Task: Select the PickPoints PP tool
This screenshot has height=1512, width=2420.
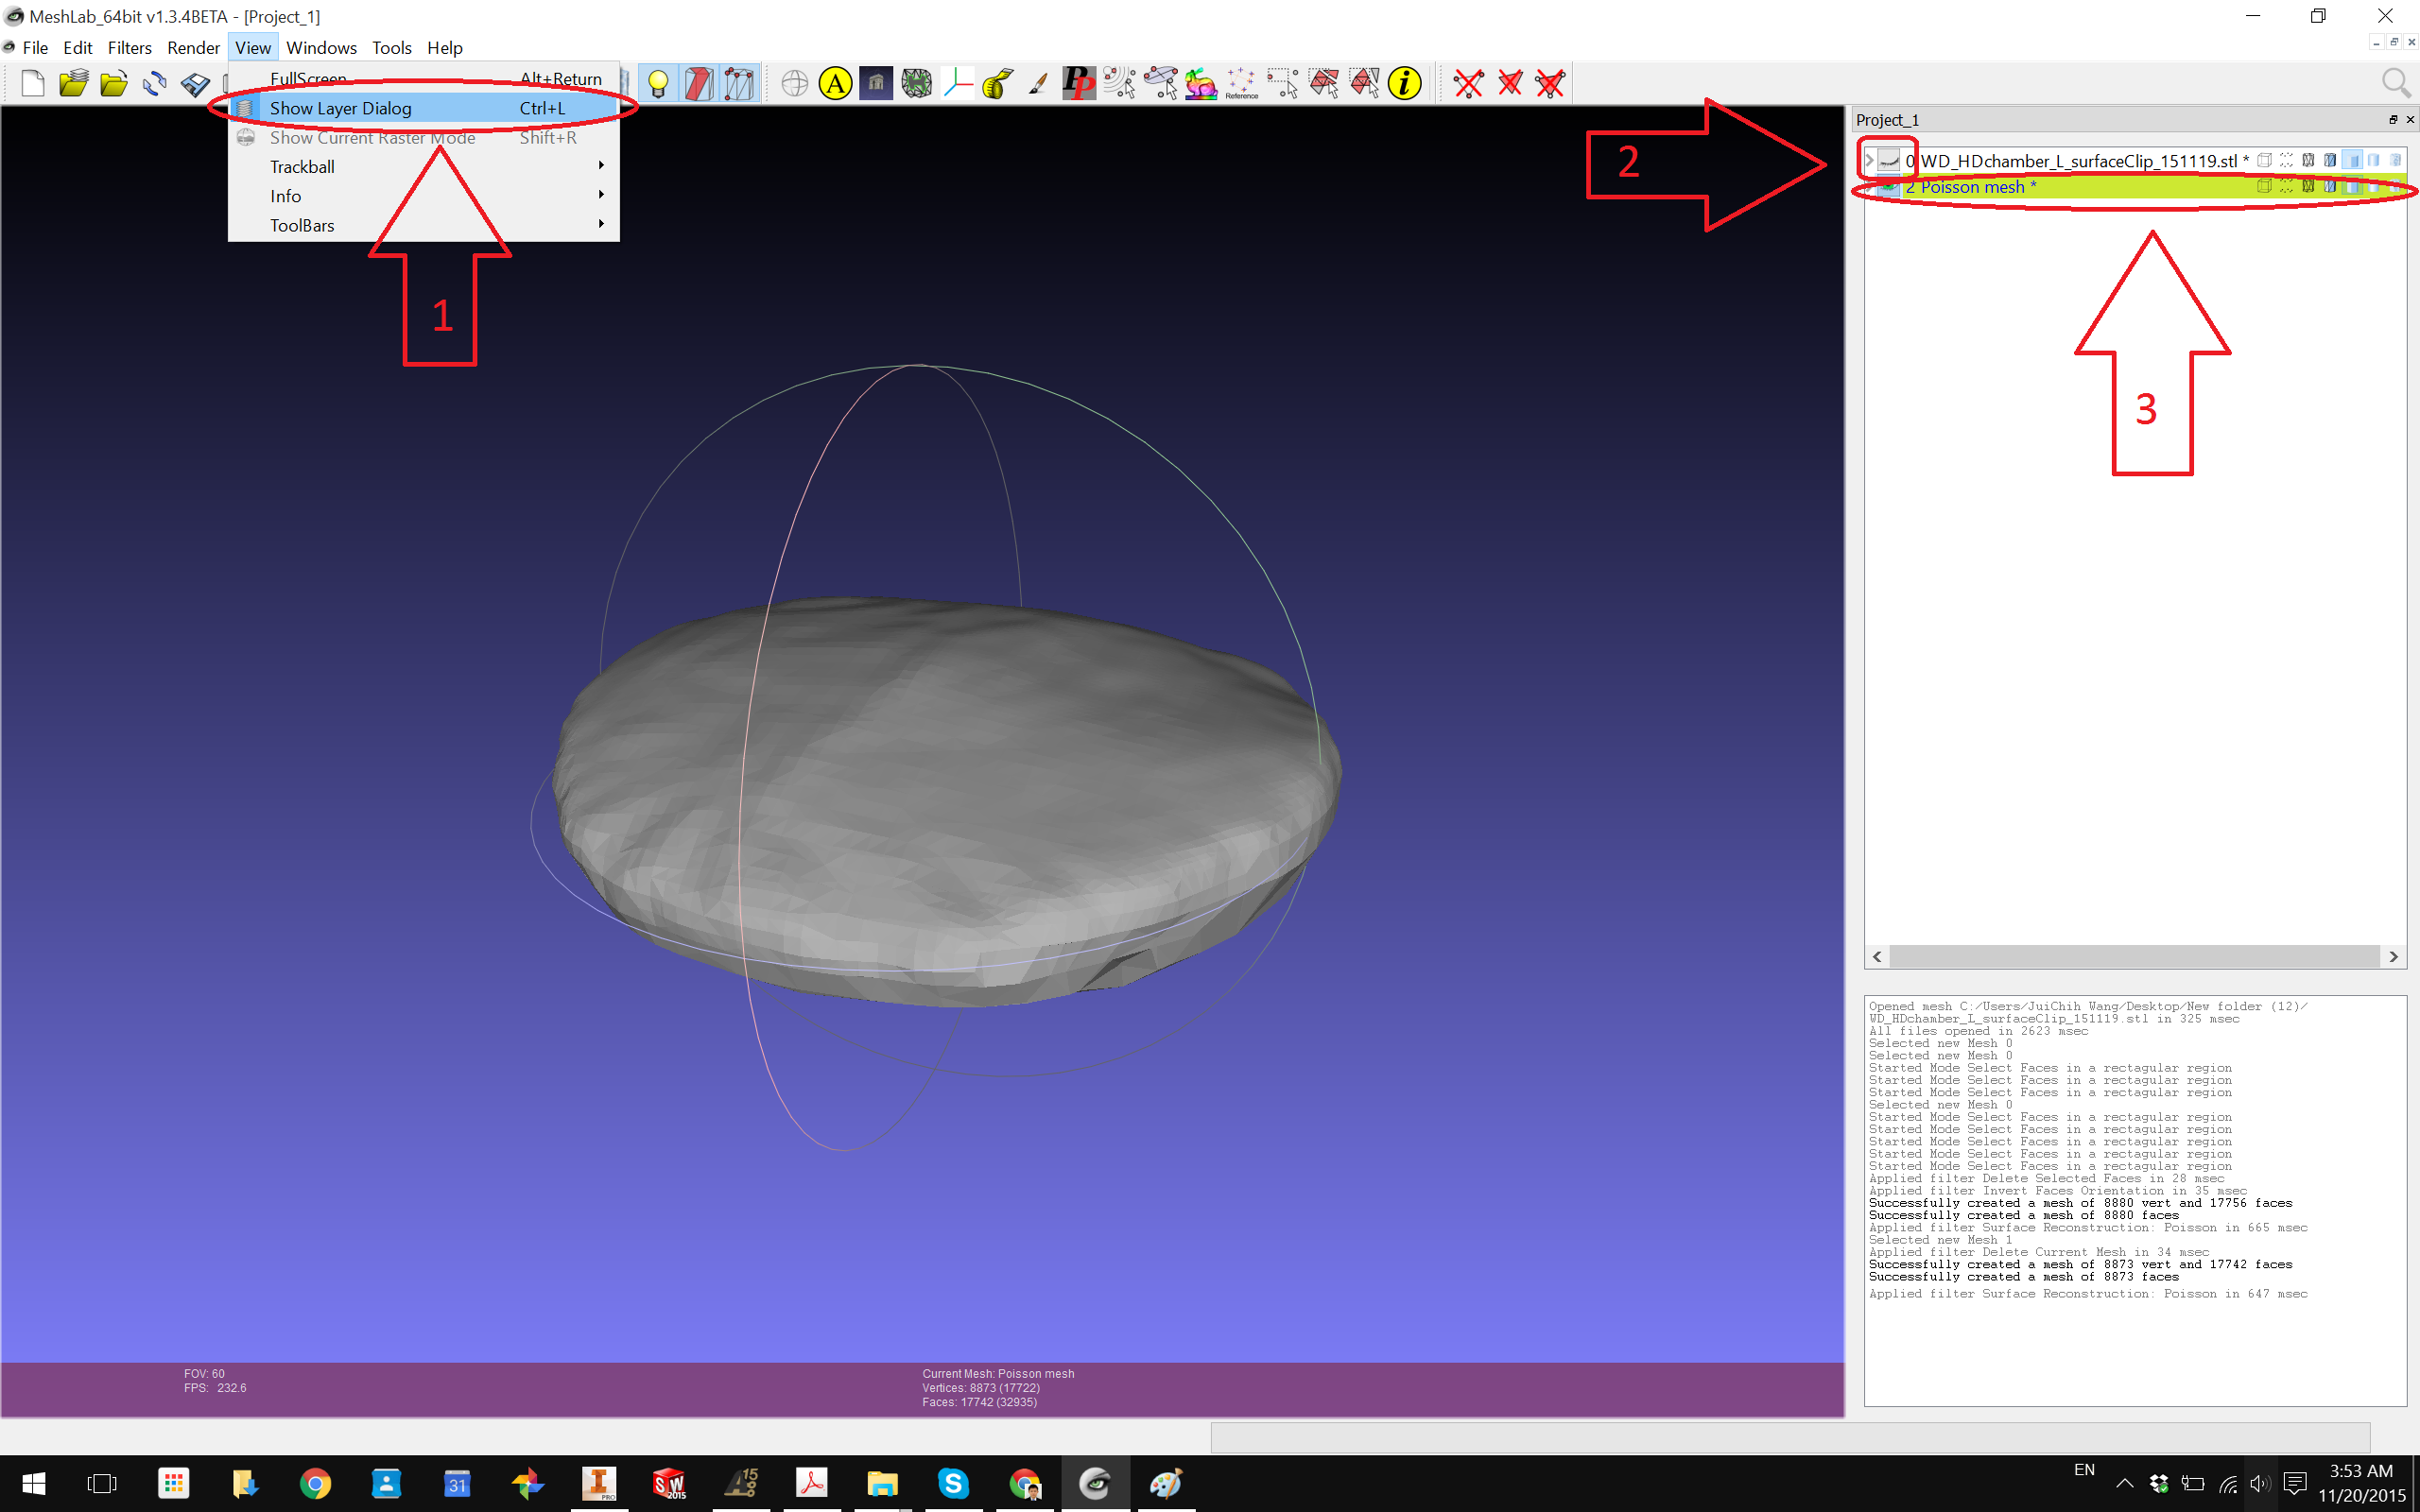Action: (1079, 84)
